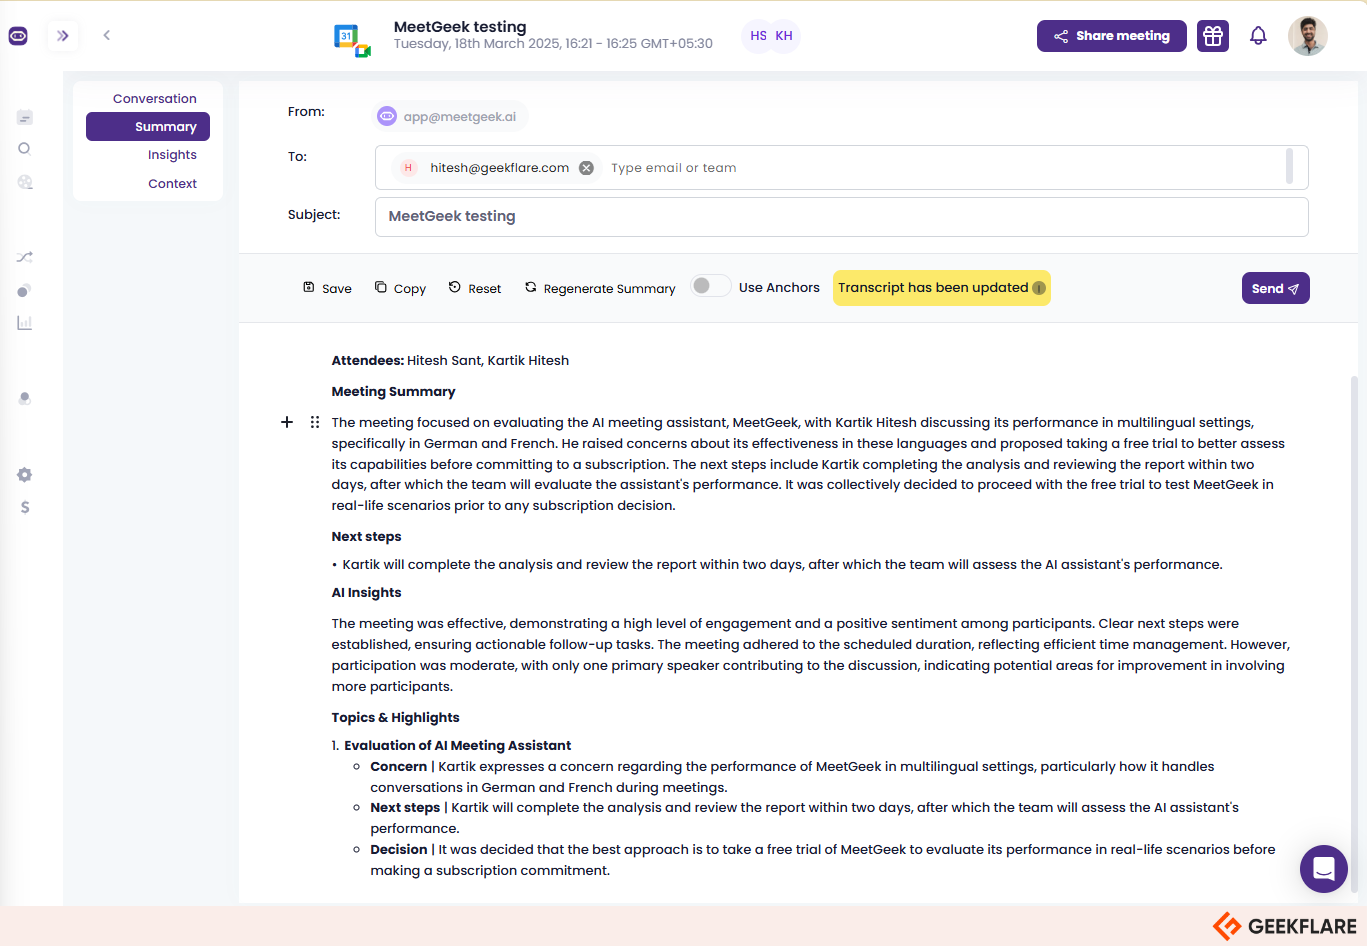
Task: Open the workflows shuffle-arrows sidebar icon
Action: pyautogui.click(x=25, y=257)
